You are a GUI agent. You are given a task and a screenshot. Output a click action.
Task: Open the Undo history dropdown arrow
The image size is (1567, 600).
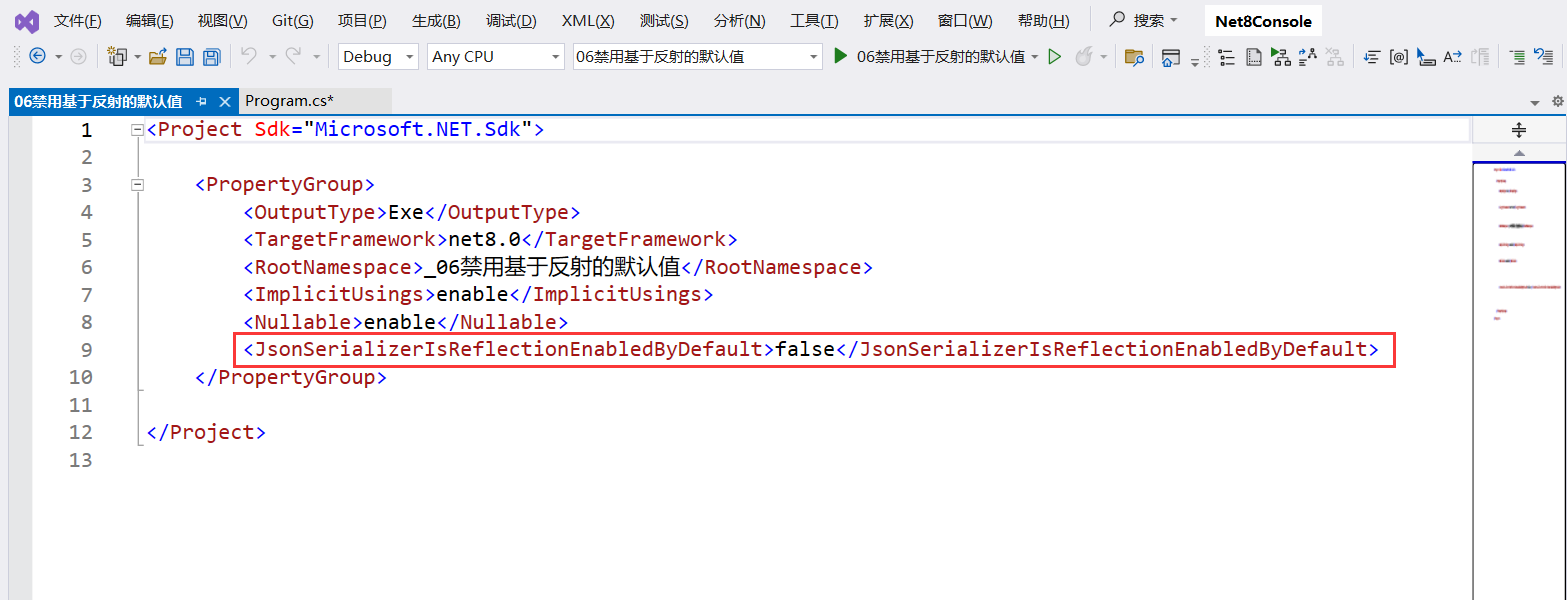272,57
